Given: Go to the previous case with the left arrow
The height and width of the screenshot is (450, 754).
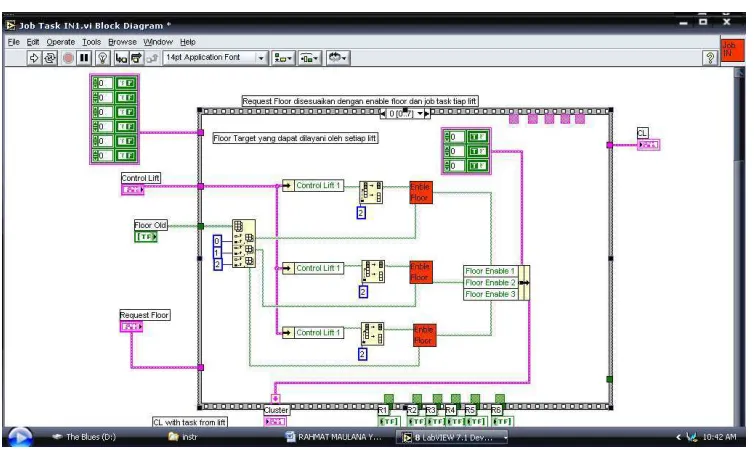Looking at the screenshot, I should click(x=383, y=114).
